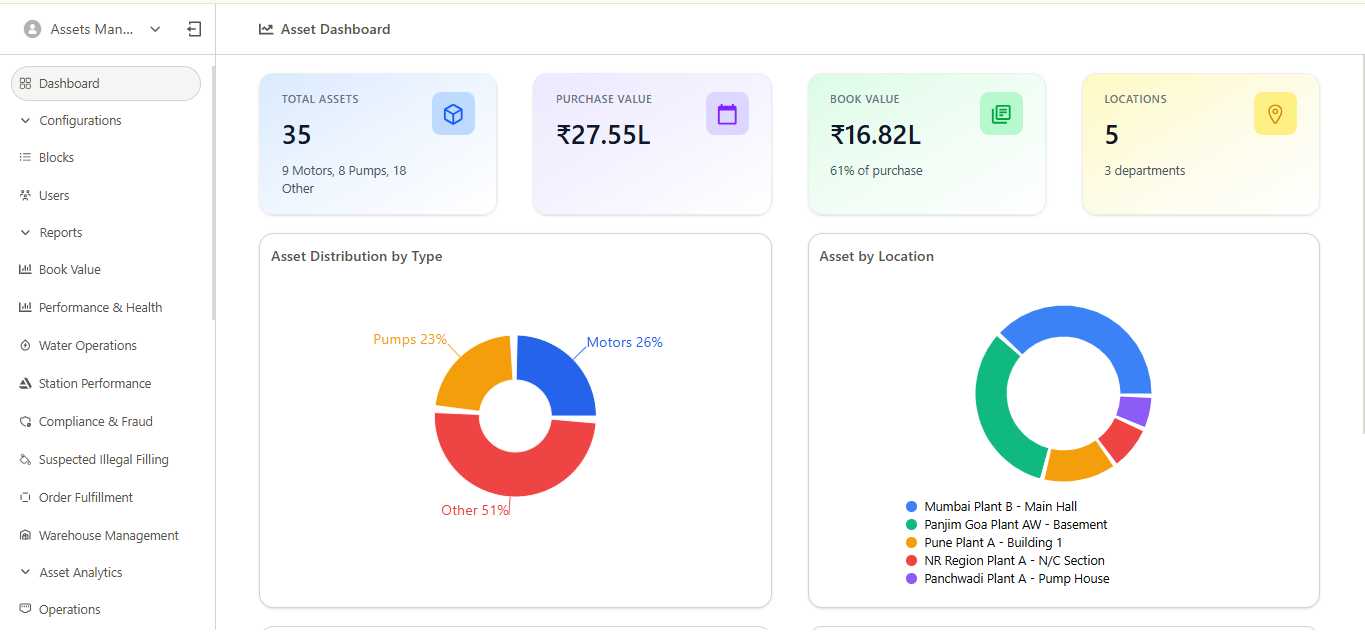Click the cube icon on Total Assets card
Image resolution: width=1365 pixels, height=634 pixels.
453,114
